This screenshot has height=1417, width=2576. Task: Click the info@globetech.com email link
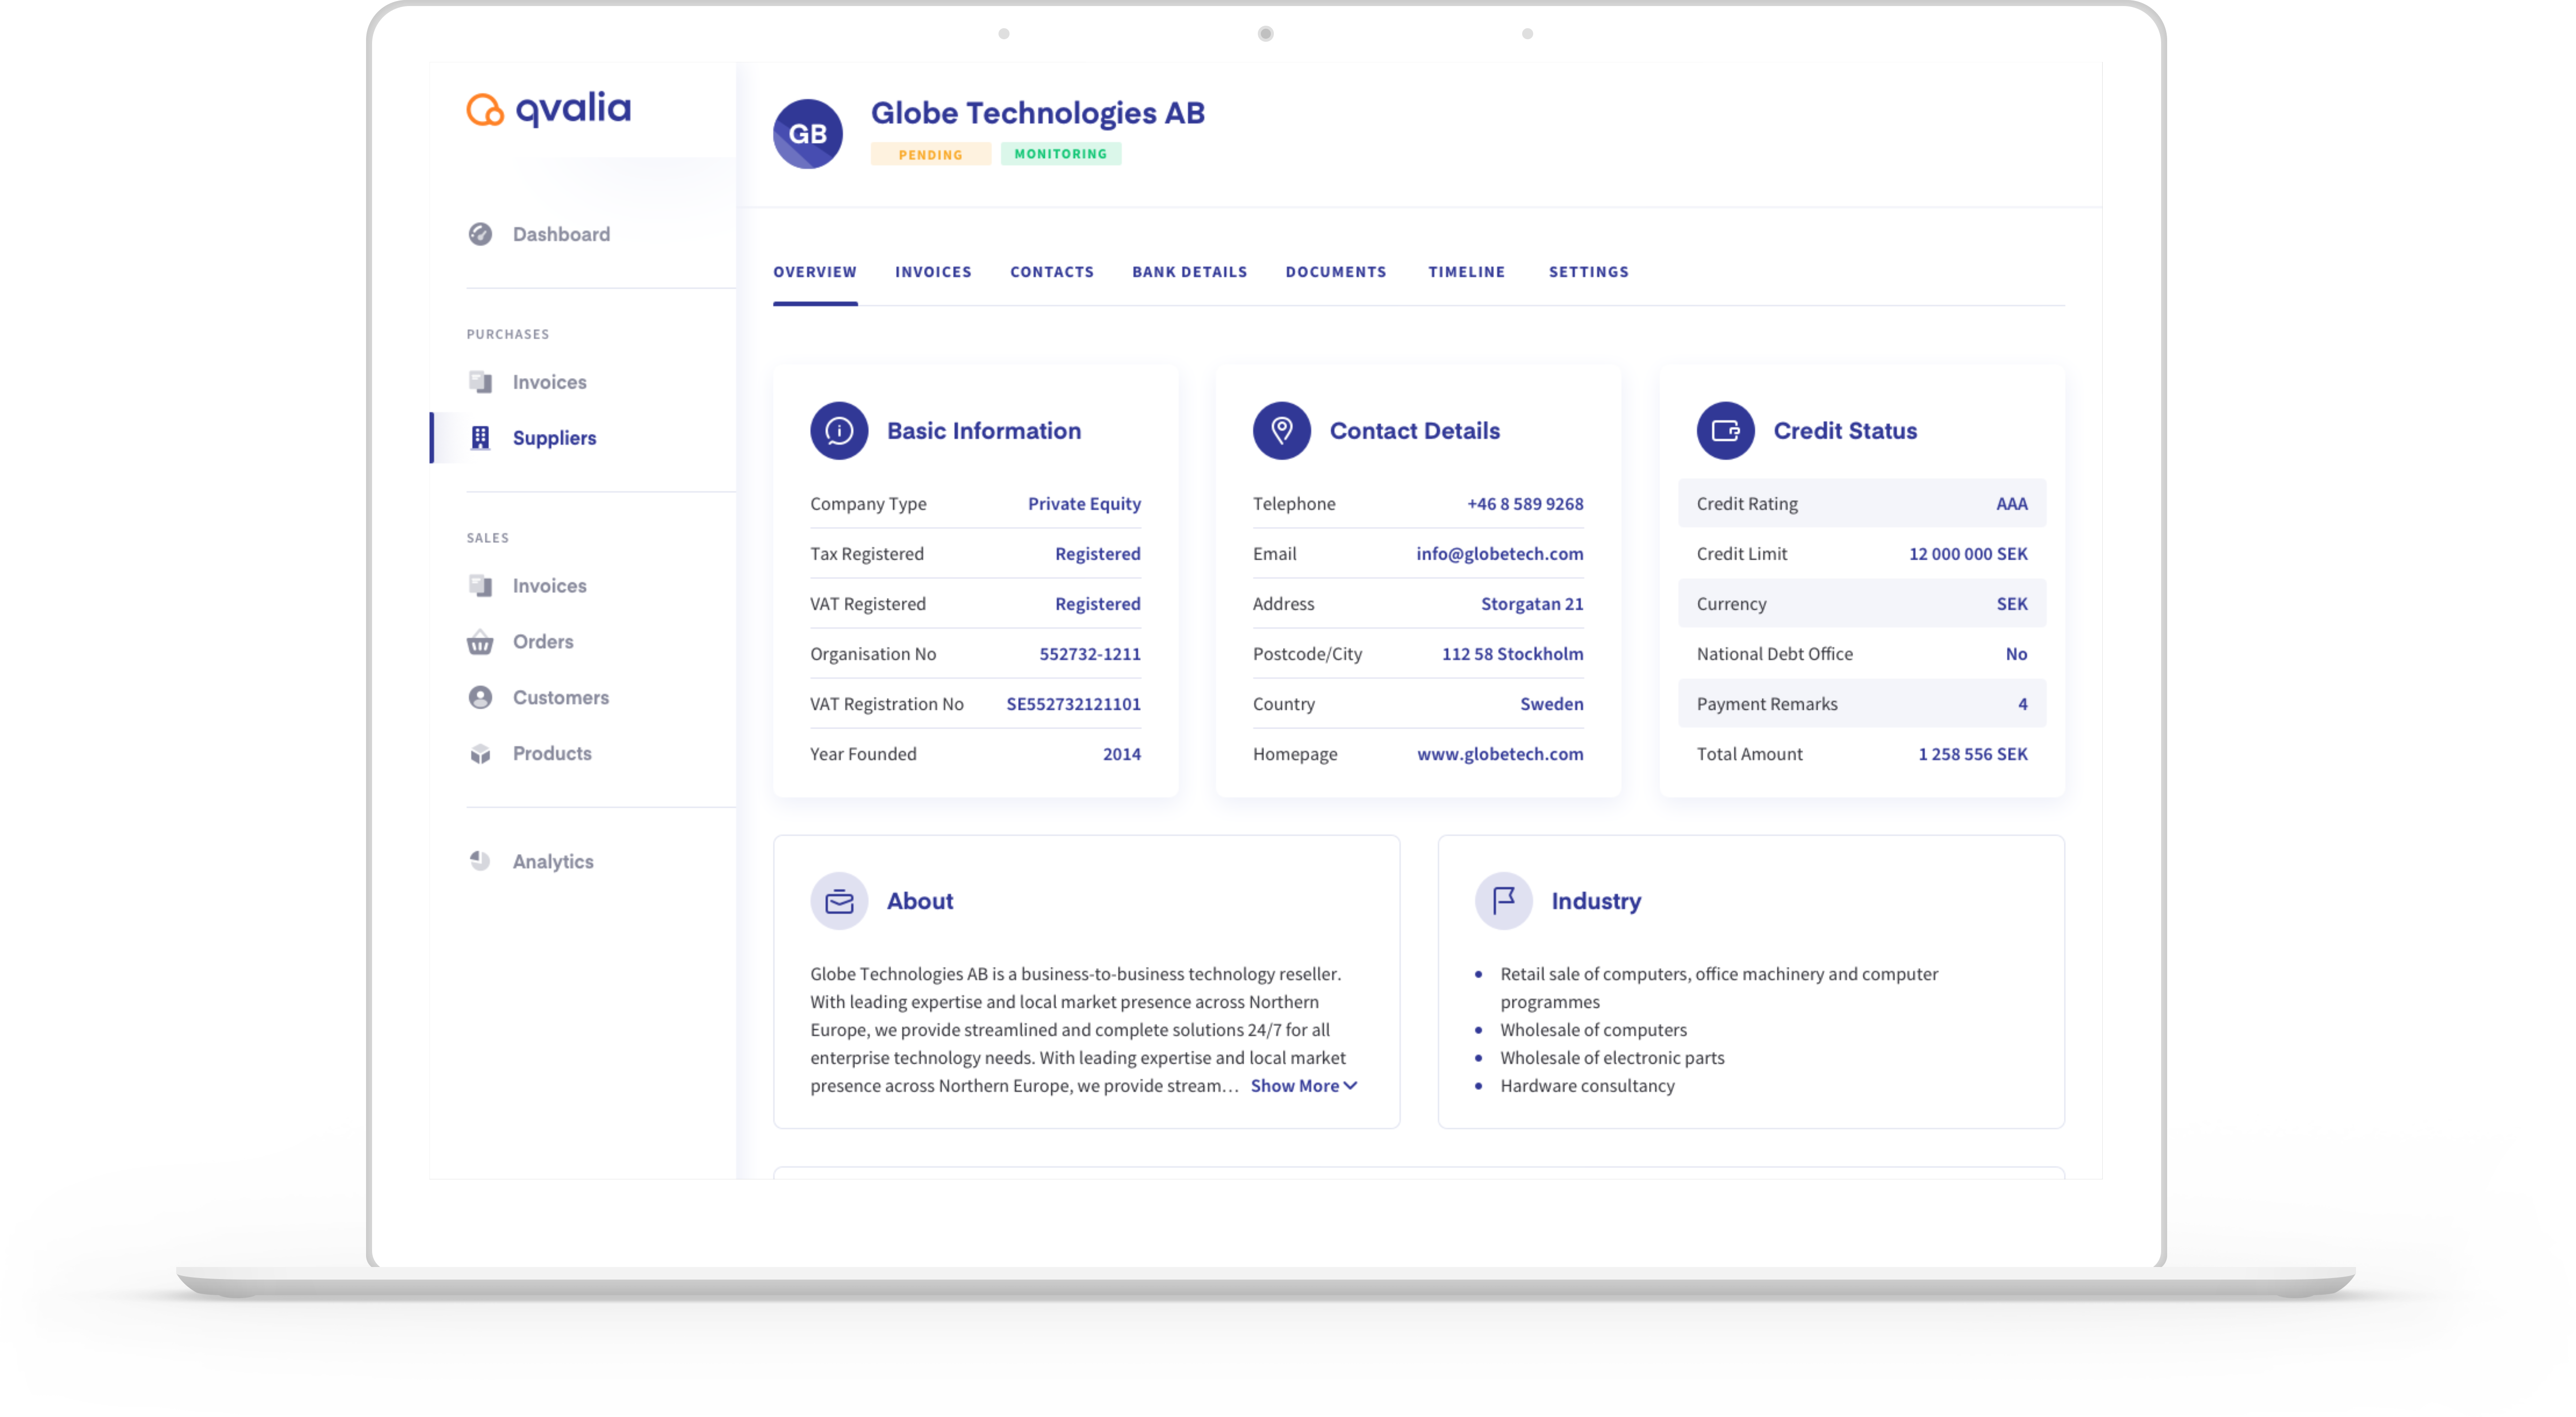click(x=1499, y=554)
